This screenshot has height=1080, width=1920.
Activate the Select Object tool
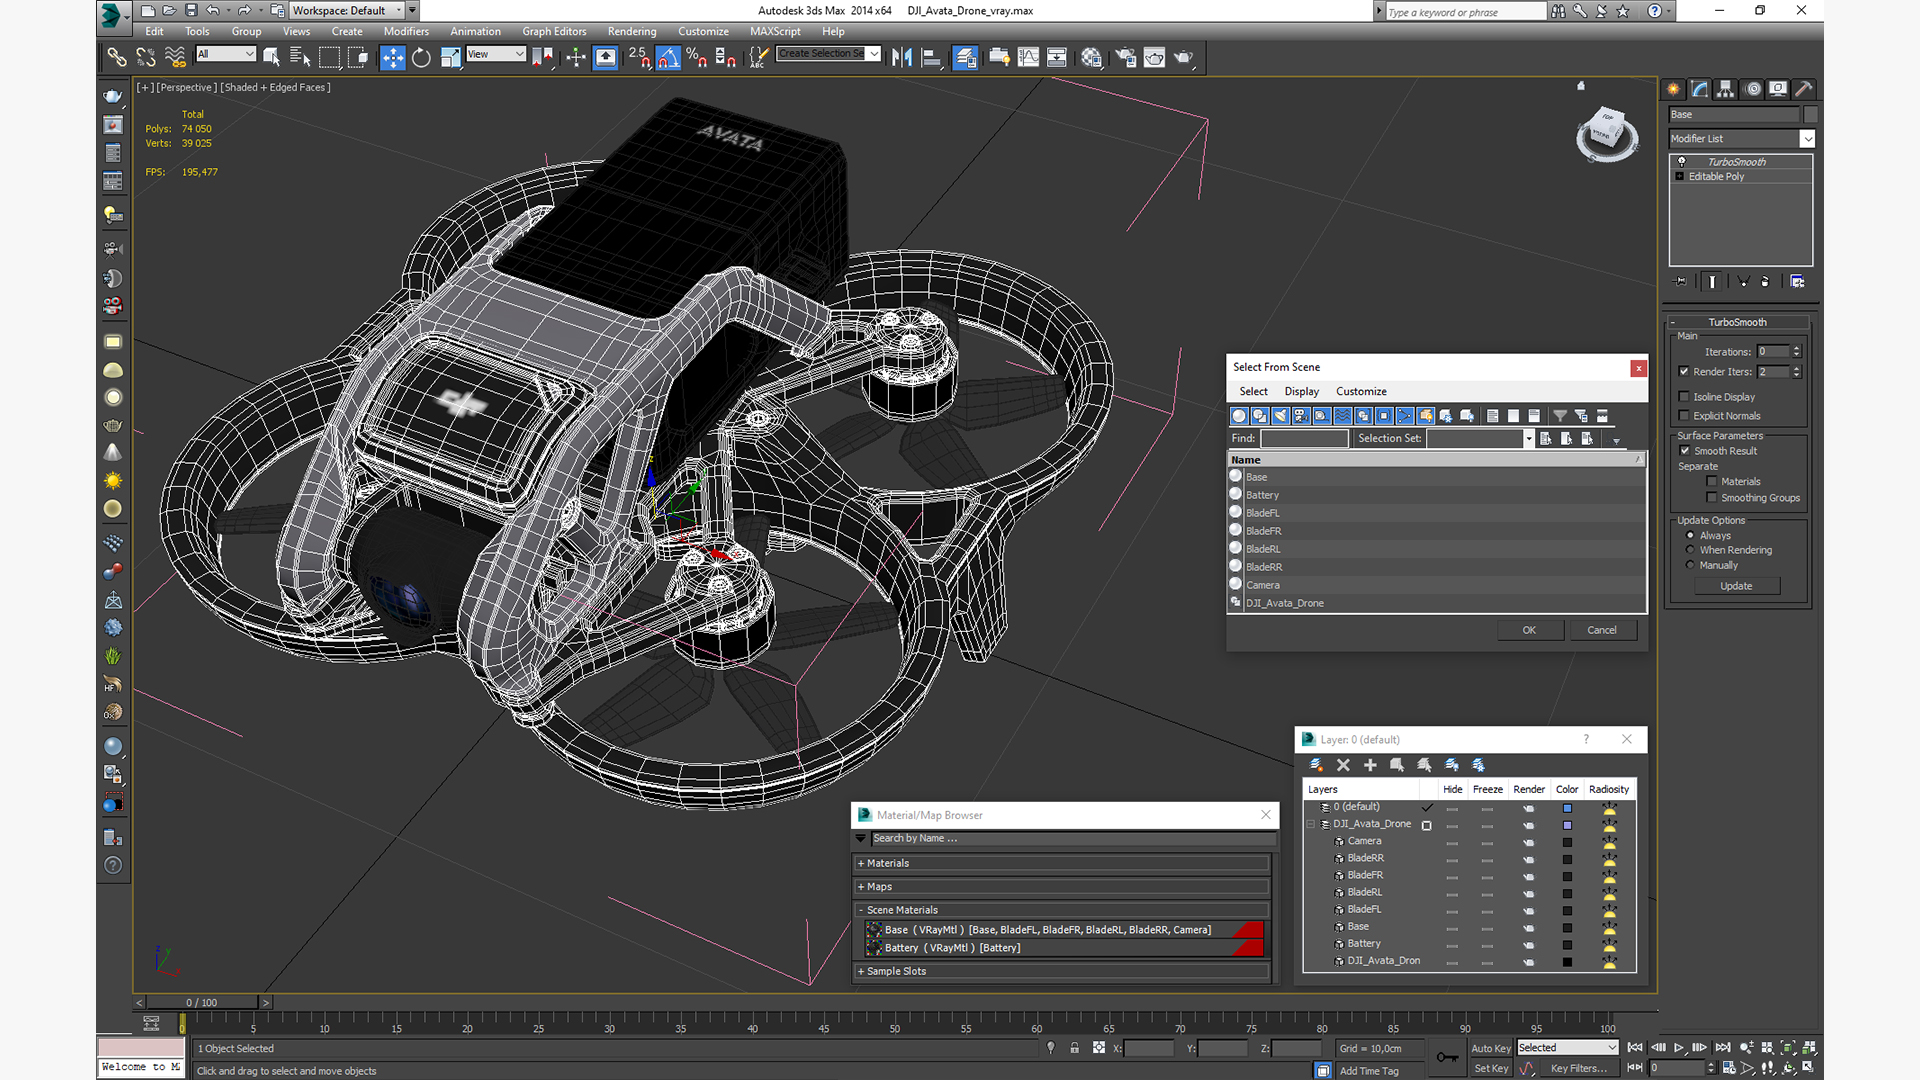coord(271,57)
